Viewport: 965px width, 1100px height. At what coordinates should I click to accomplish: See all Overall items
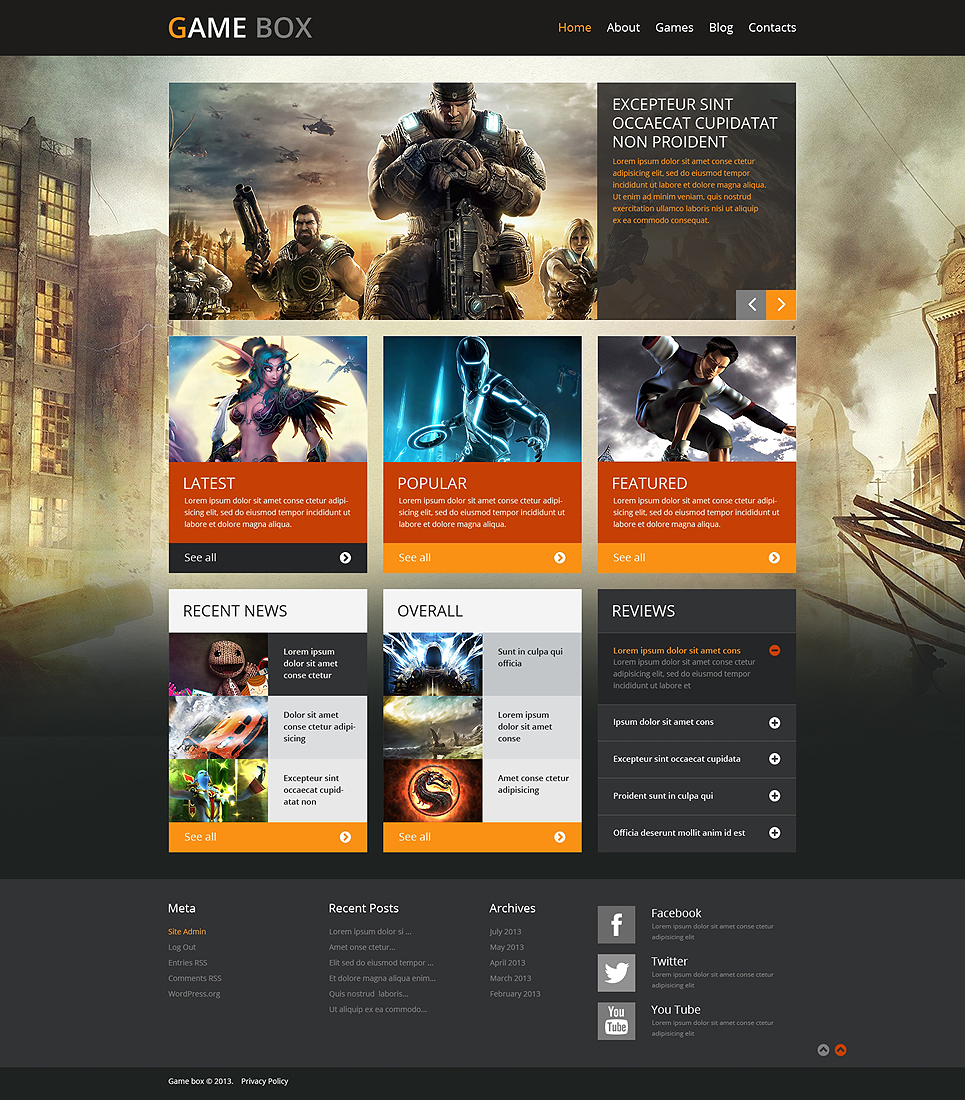(x=482, y=837)
